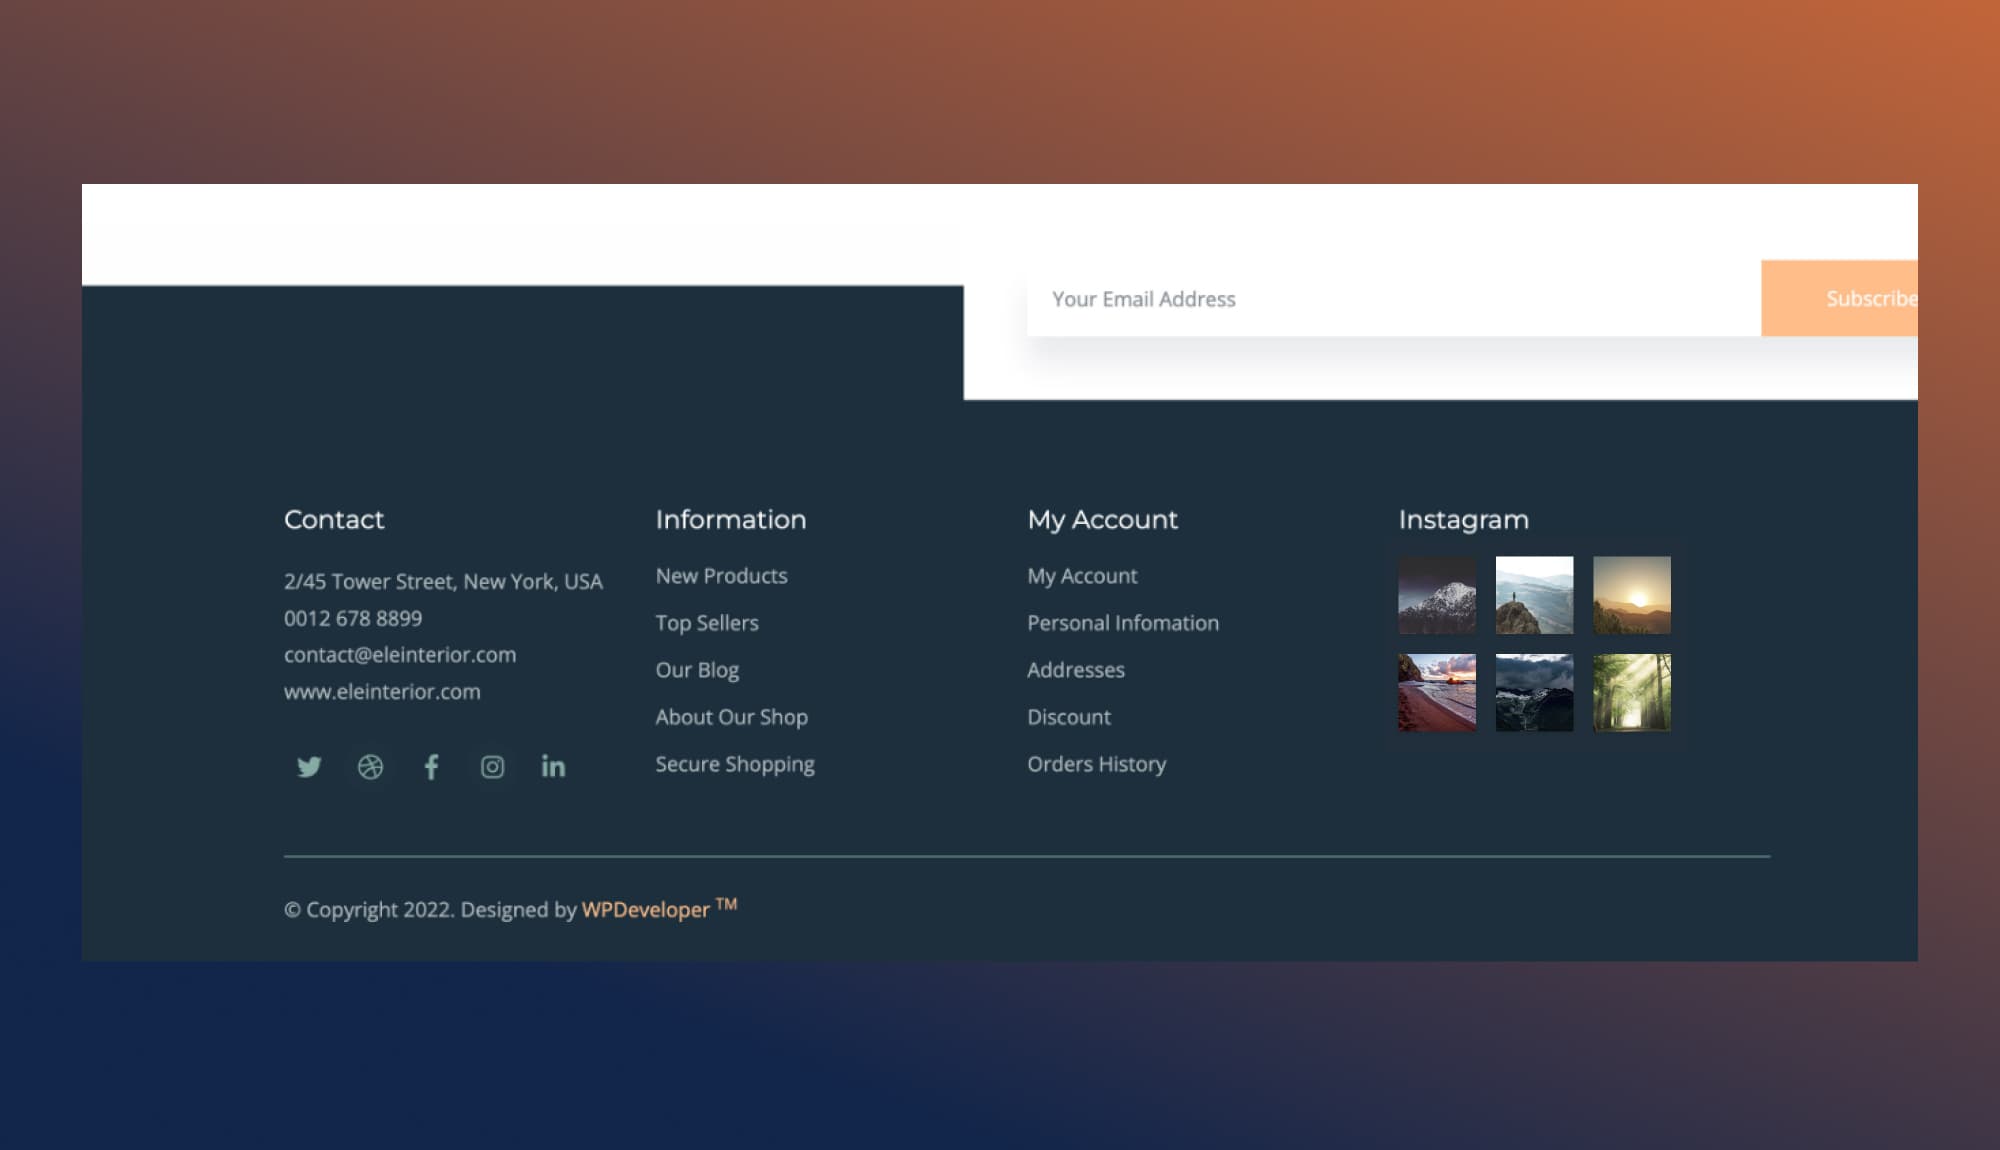Open the red beach Instagram thumbnail
The image size is (2000, 1150).
pyautogui.click(x=1436, y=692)
